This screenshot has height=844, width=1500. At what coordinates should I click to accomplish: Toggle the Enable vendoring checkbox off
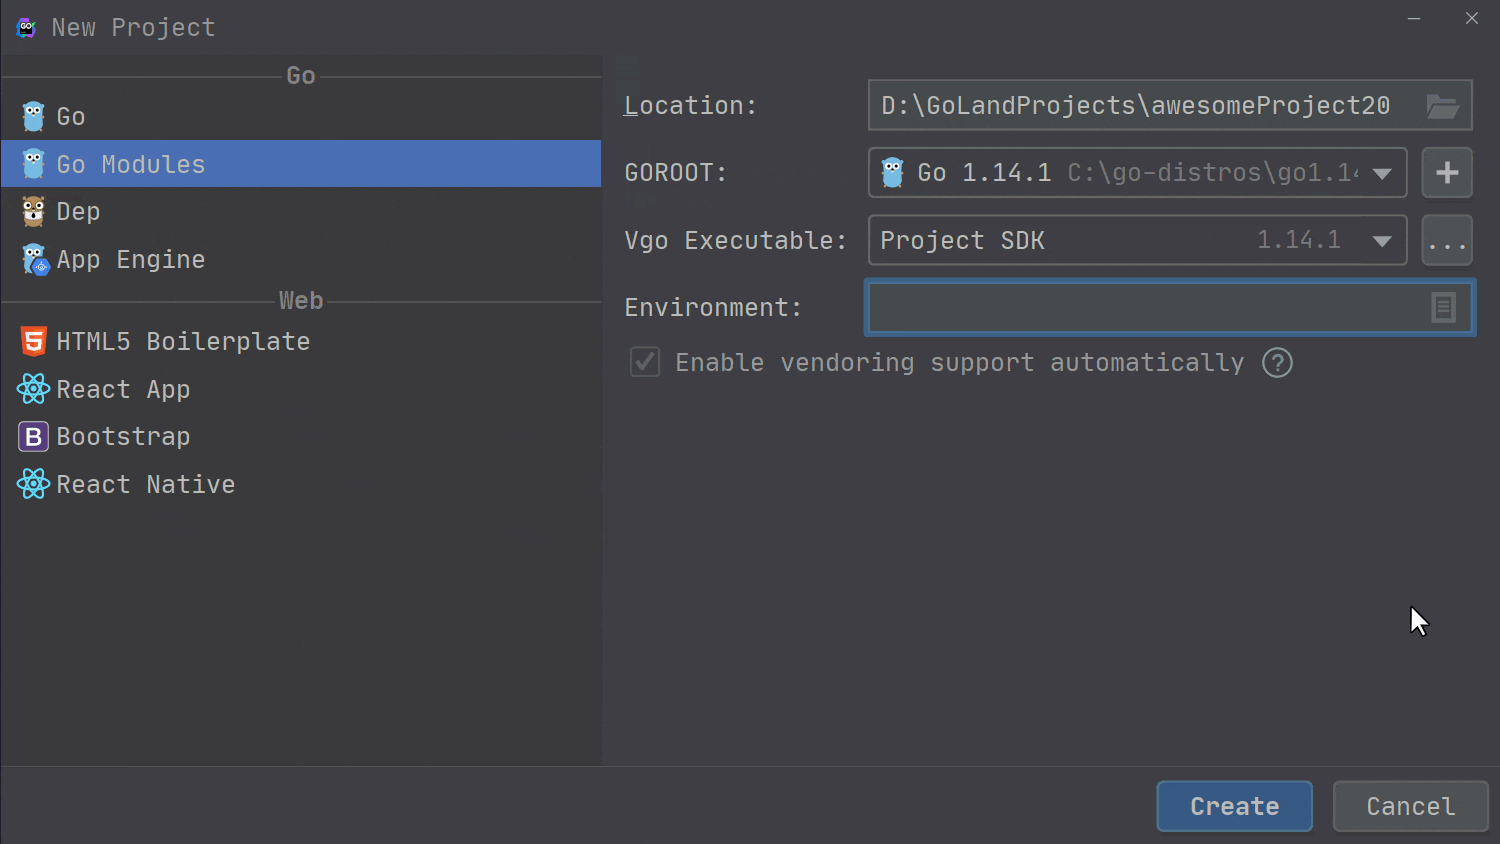(x=645, y=362)
